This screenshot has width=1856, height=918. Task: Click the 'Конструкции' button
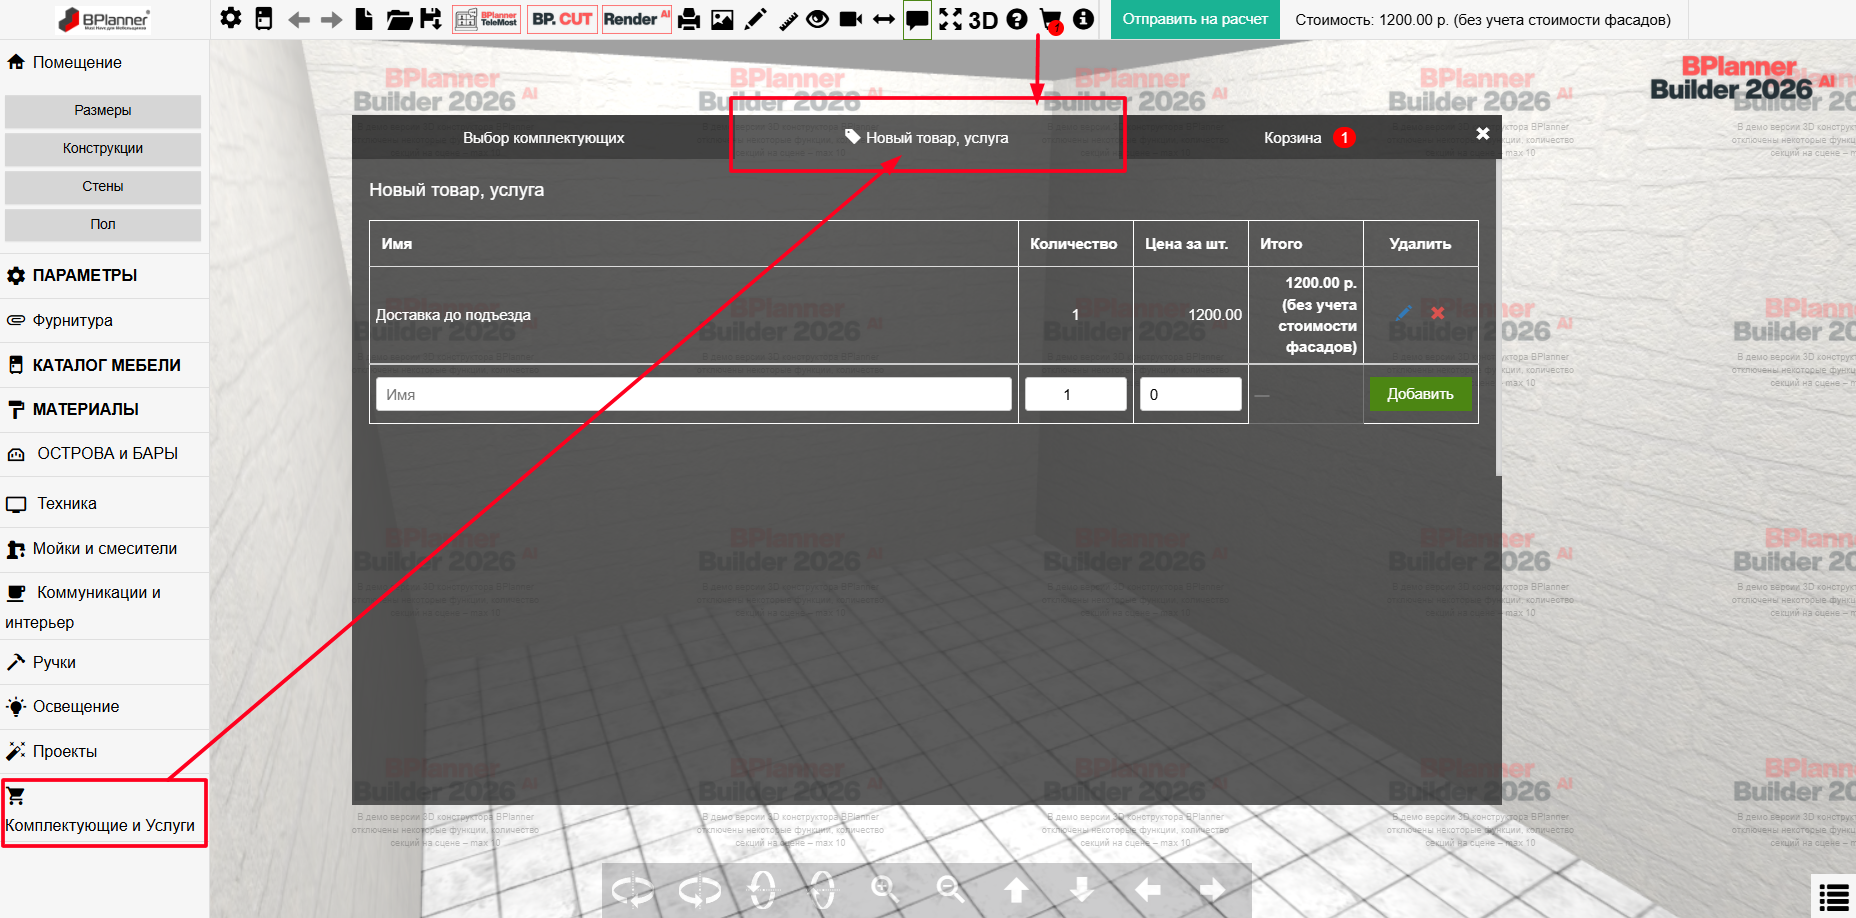[103, 149]
